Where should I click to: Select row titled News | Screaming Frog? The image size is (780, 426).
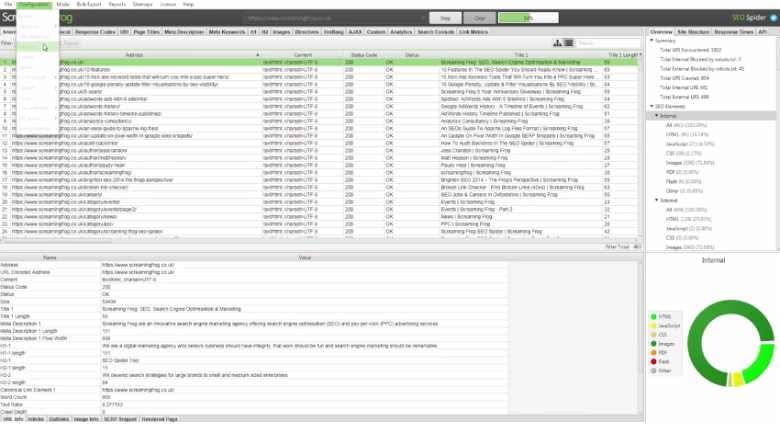[x=320, y=216]
